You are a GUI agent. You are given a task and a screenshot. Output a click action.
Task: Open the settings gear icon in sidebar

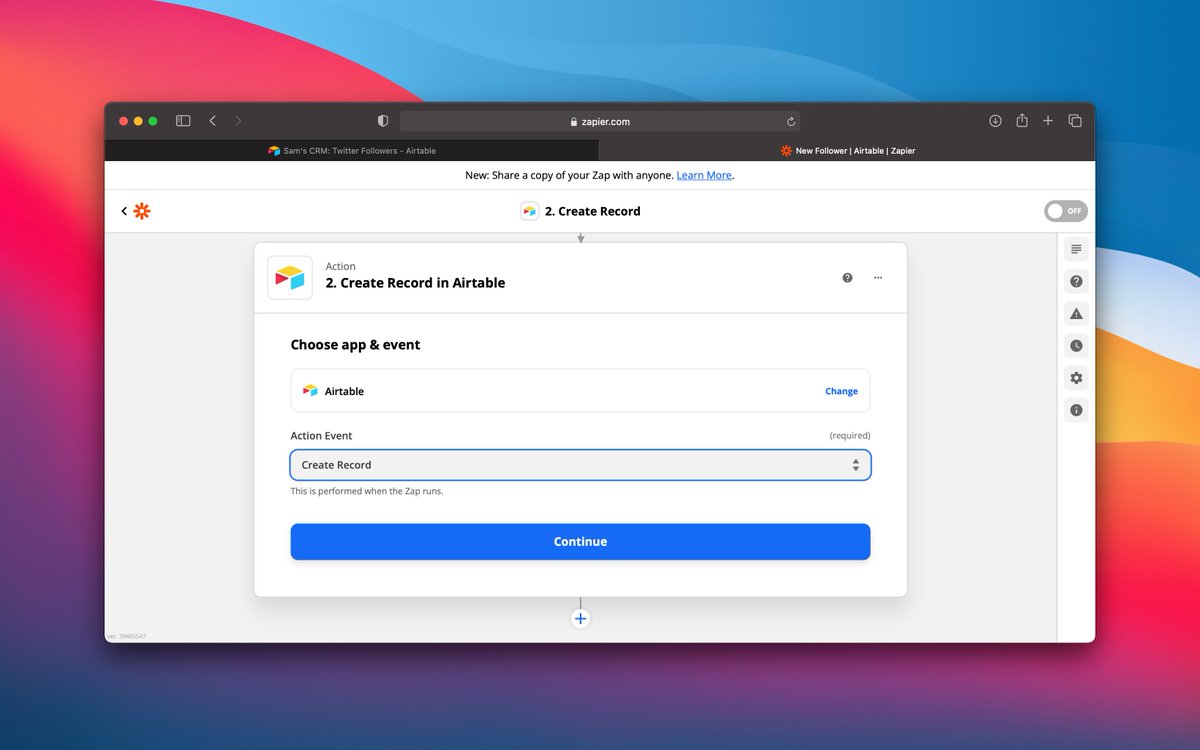(1076, 378)
